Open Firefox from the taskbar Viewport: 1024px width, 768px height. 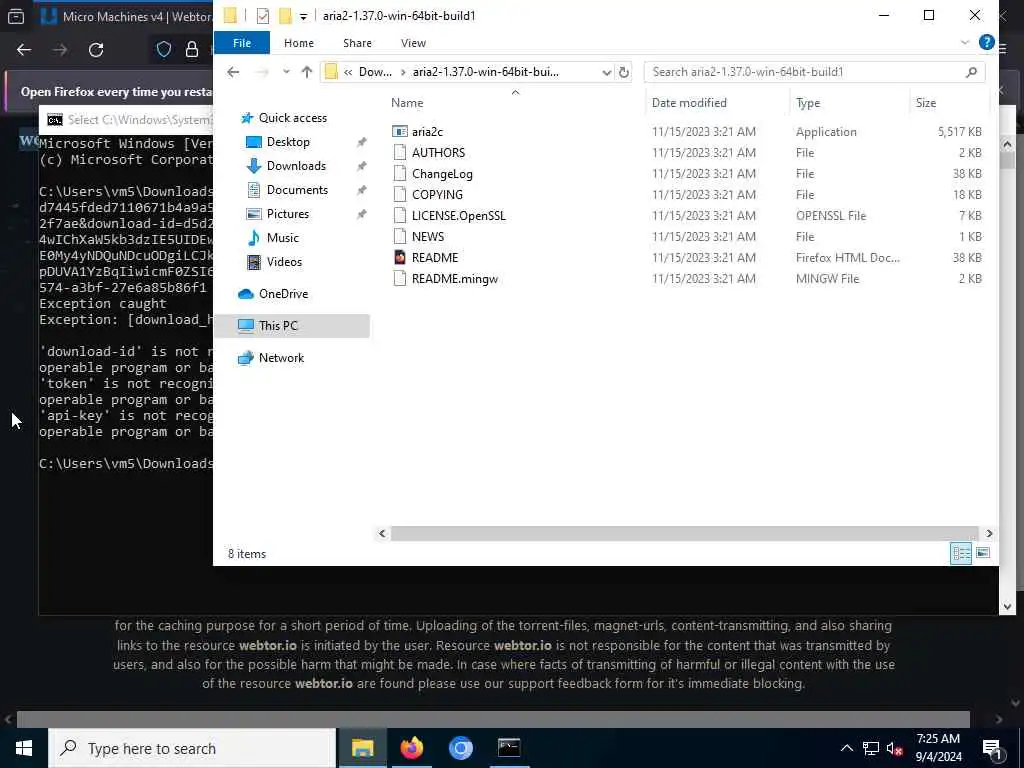[411, 748]
